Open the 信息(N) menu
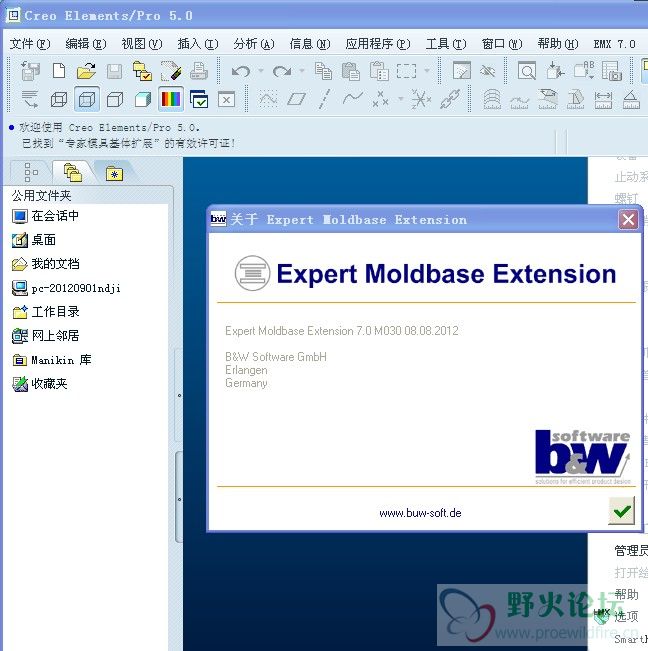The width and height of the screenshot is (648, 651). (310, 44)
